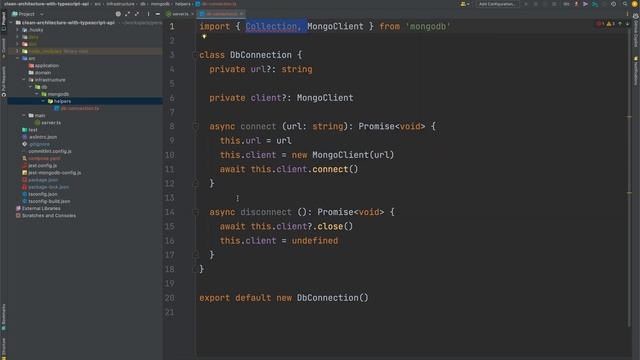Click the helpers breadcrumb item
This screenshot has height=360, width=640.
(x=182, y=4)
